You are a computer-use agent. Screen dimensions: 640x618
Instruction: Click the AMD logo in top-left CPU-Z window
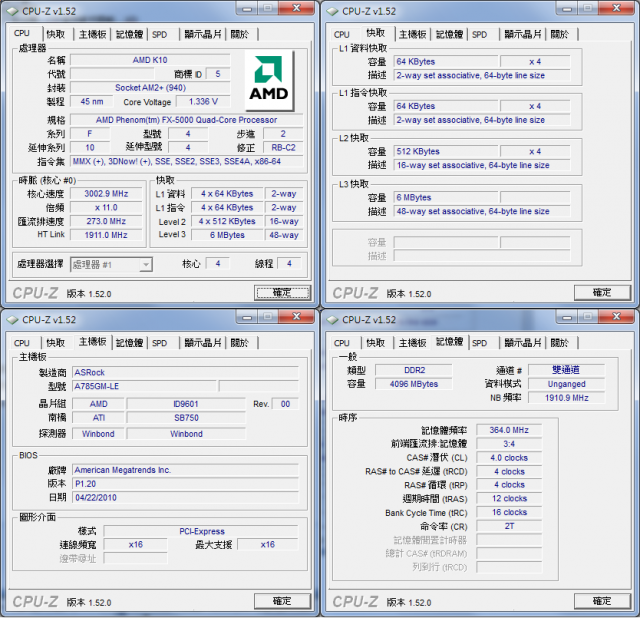(x=269, y=80)
